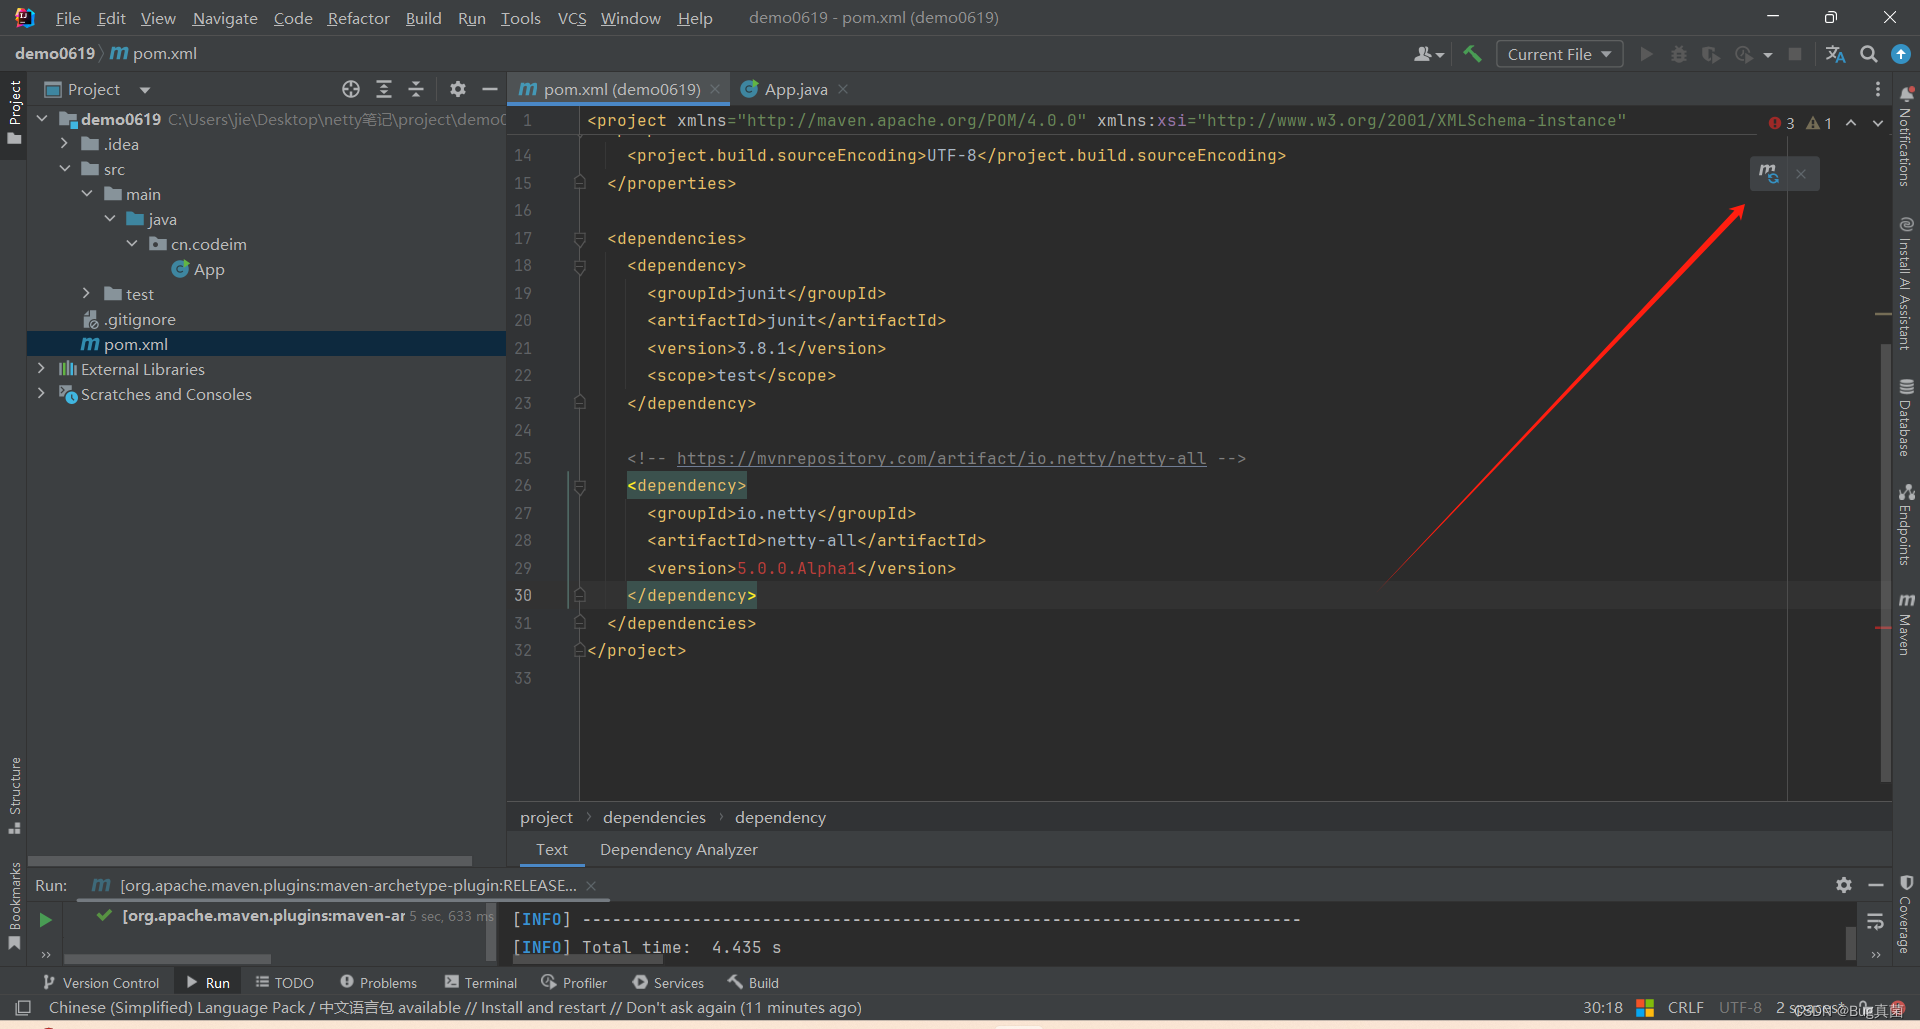Switch to the Dependency Analyzer tab
This screenshot has width=1920, height=1029.
point(678,849)
